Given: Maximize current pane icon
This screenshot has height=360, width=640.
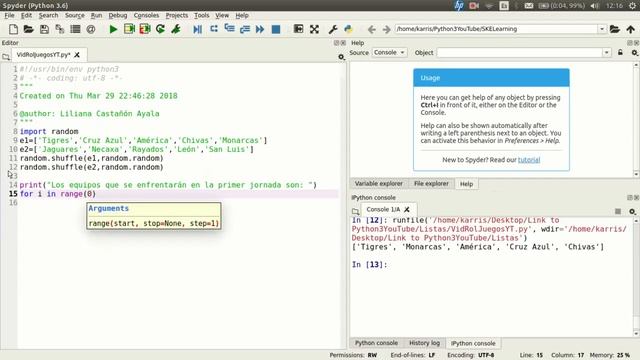Looking at the screenshot, I should click(x=298, y=29).
